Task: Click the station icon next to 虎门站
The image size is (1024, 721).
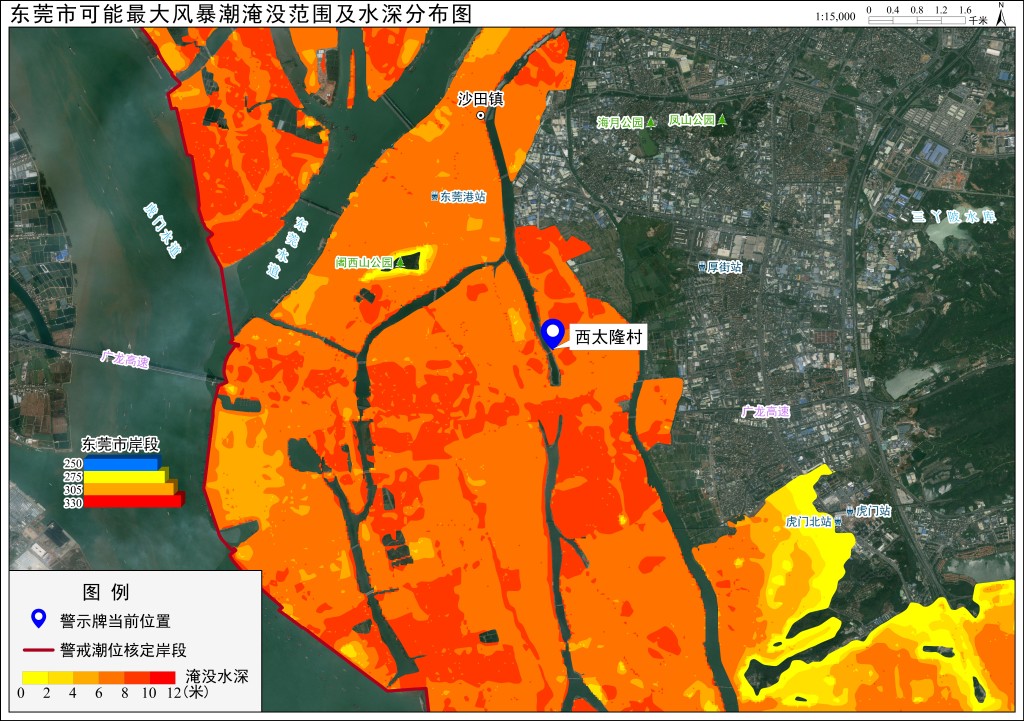Action: click(850, 511)
